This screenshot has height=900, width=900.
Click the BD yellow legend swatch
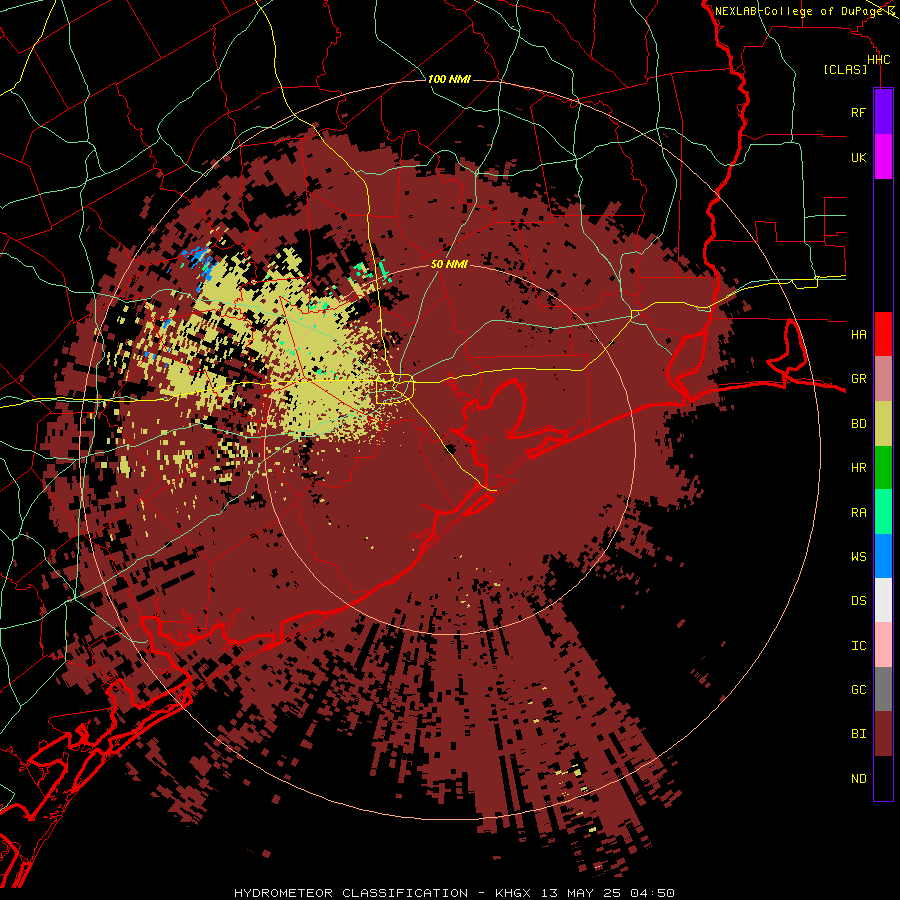click(883, 424)
